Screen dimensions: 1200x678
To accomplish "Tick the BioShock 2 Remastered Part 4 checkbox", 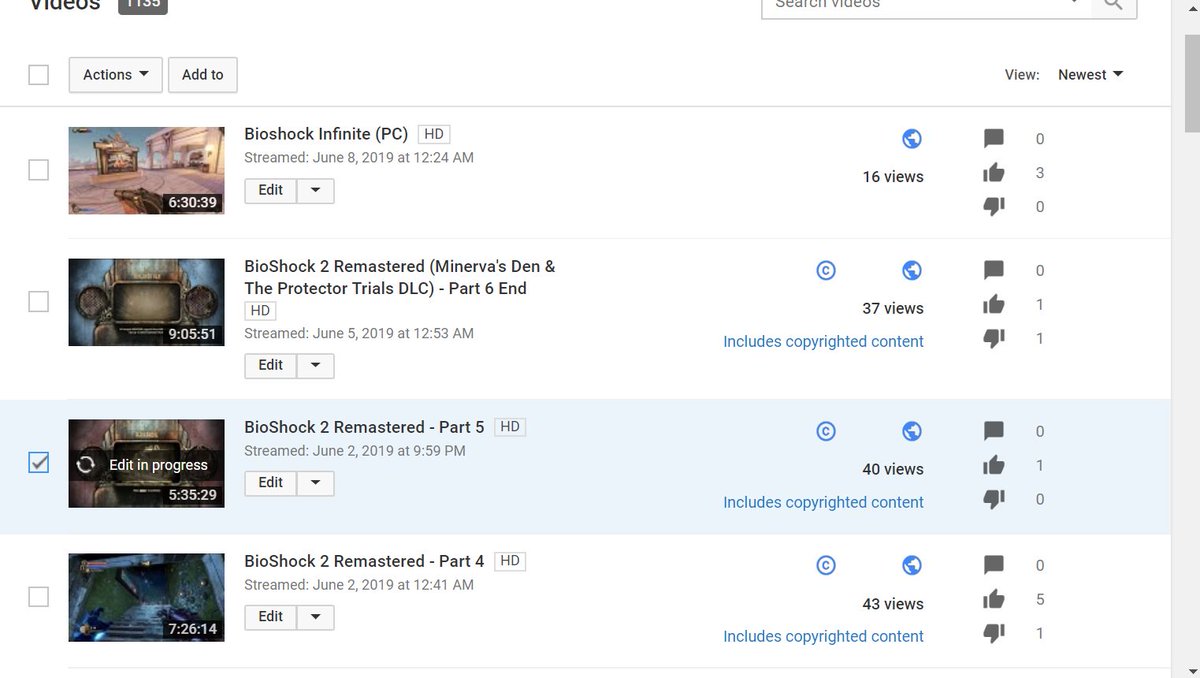I will point(38,596).
